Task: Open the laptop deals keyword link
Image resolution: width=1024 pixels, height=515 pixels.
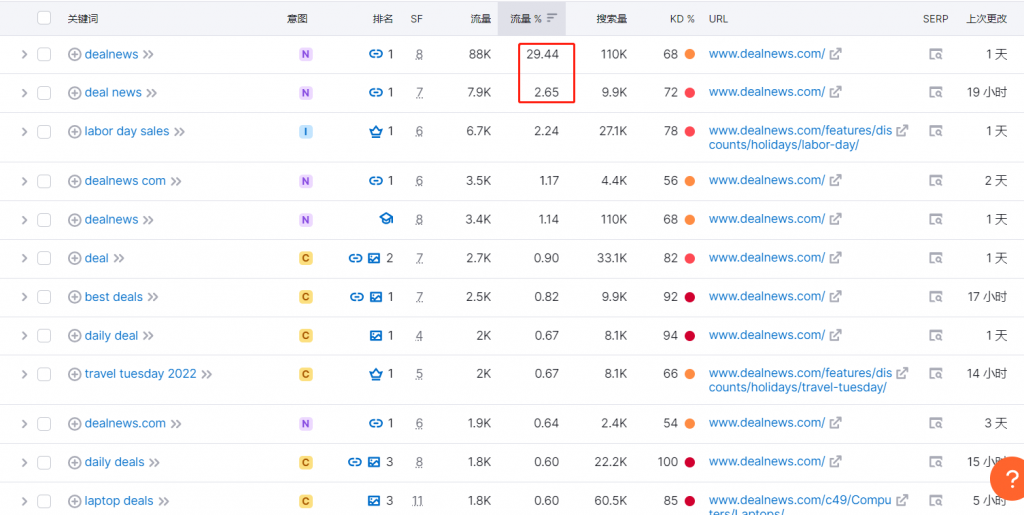Action: [x=119, y=501]
